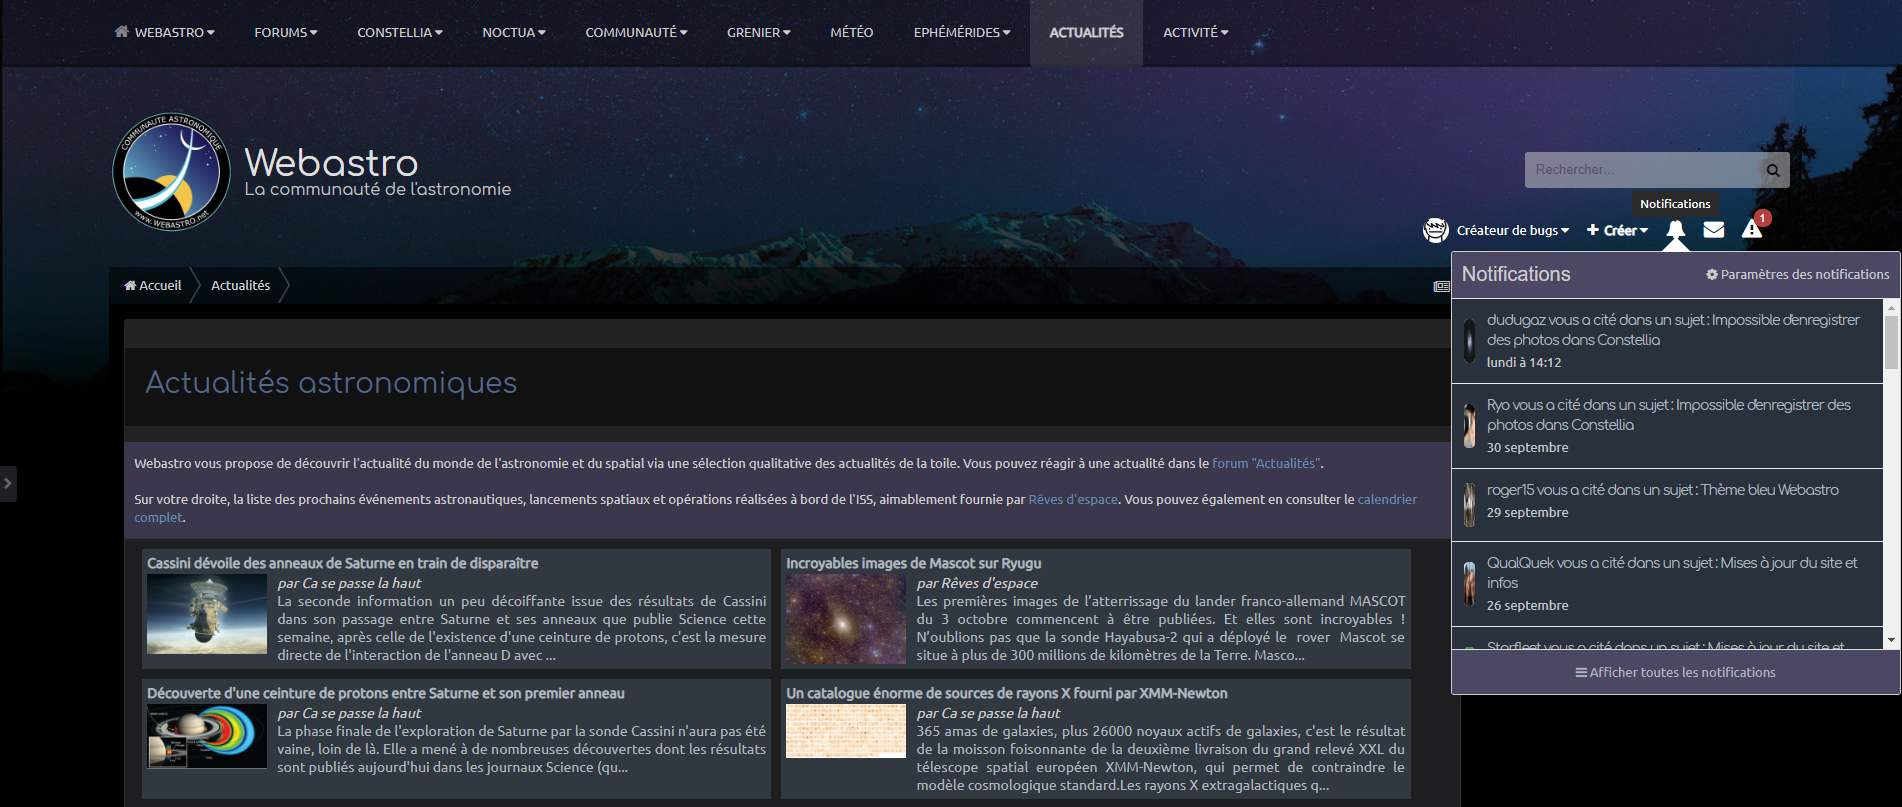Open the forum "Actualités" link
This screenshot has width=1902, height=807.
coord(1266,463)
